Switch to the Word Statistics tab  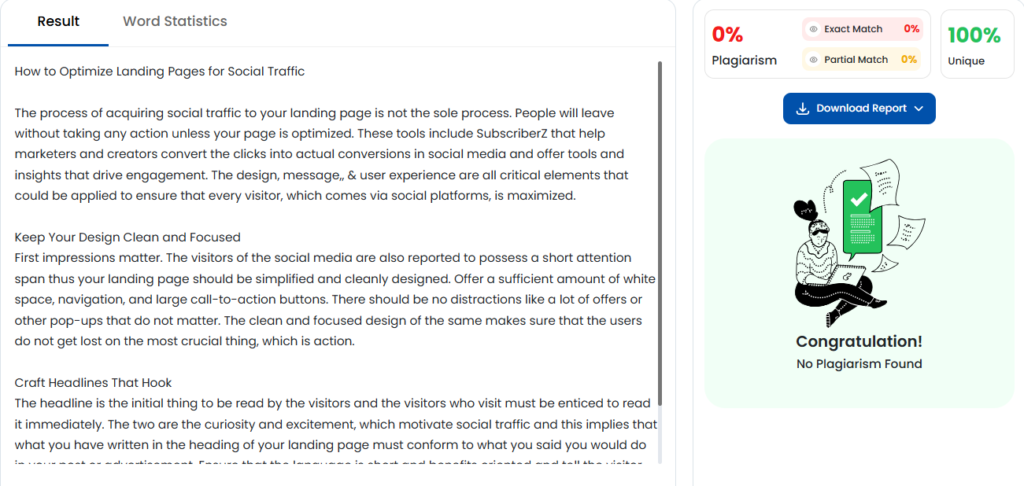pos(175,21)
